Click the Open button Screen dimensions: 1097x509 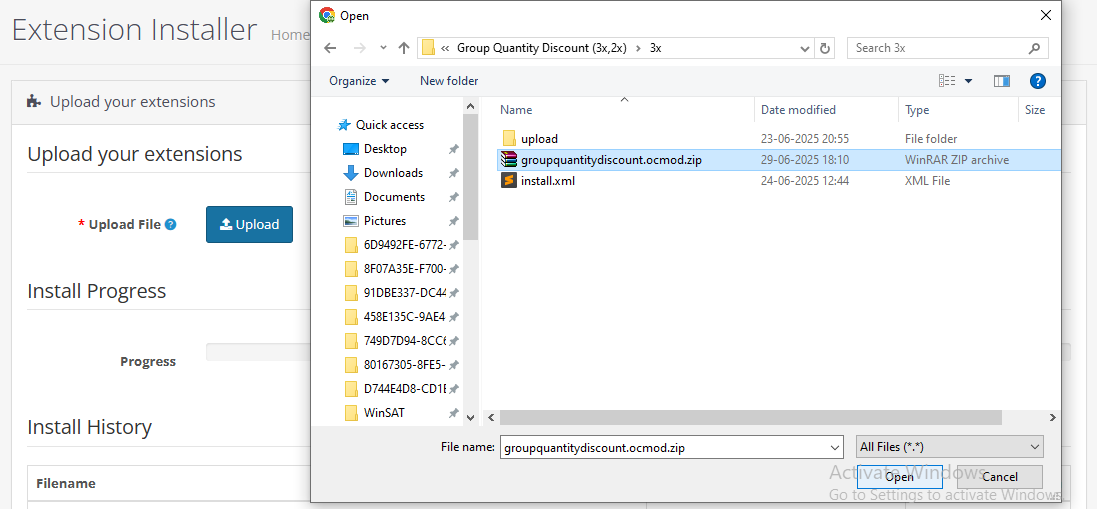coord(900,477)
